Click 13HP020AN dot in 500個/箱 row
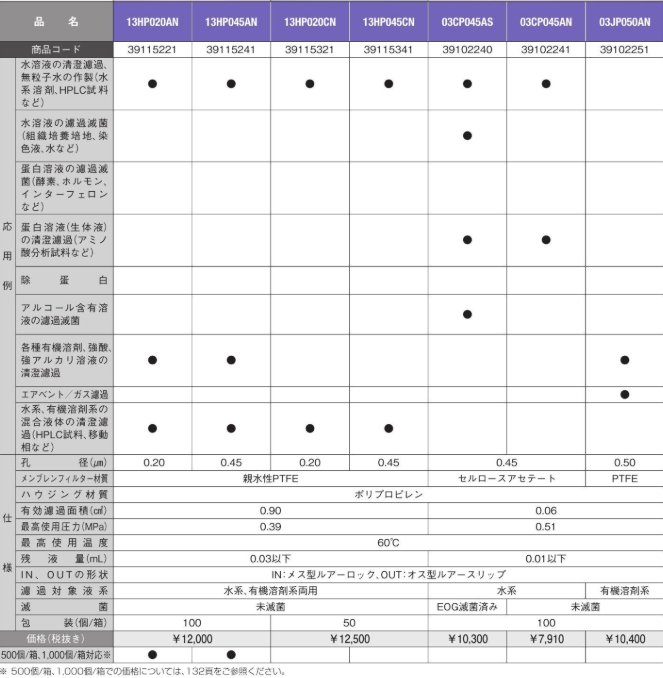Image resolution: width=663 pixels, height=678 pixels. 153,653
